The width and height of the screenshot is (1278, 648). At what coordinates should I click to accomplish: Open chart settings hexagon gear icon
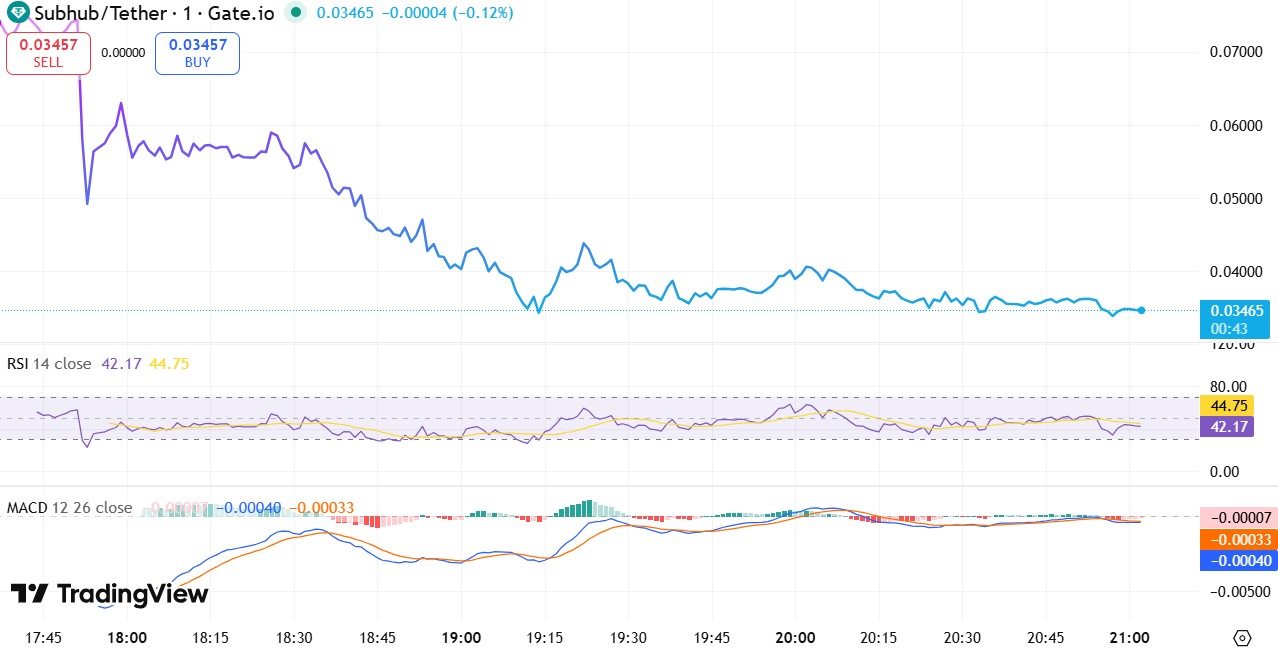click(x=1243, y=638)
